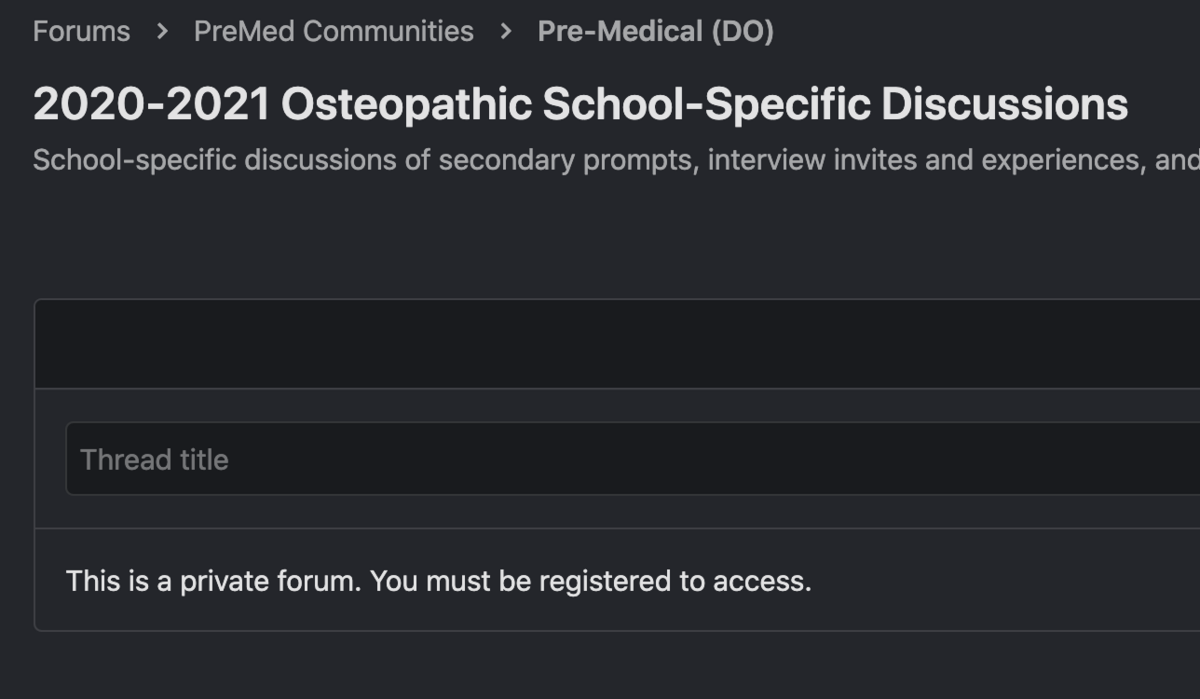Image resolution: width=1200 pixels, height=699 pixels.
Task: Click the empty dark bar above Thread title
Action: coord(617,344)
